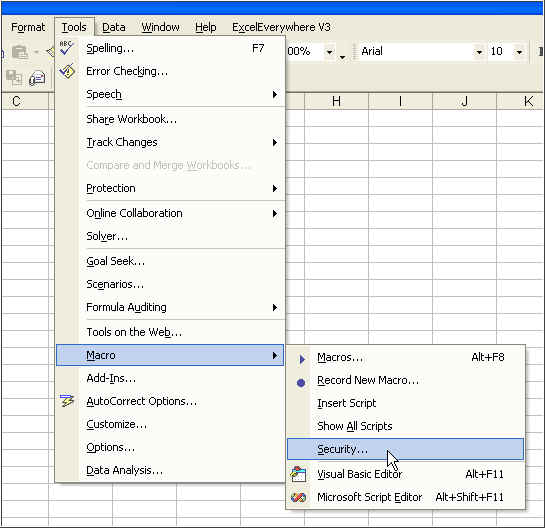The height and width of the screenshot is (528, 545).
Task: Expand the Protection submenu
Action: pyautogui.click(x=170, y=188)
